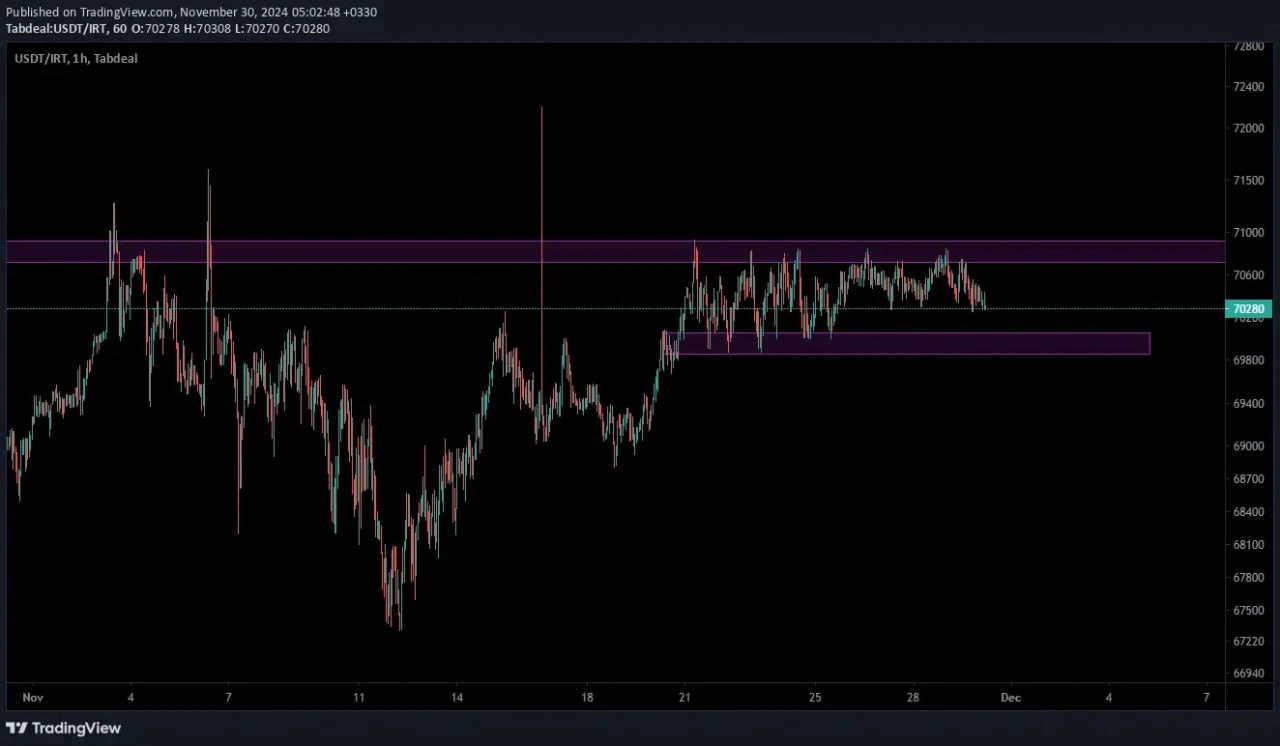This screenshot has width=1280, height=746.
Task: Click the 67500 price axis label
Action: tap(1250, 610)
